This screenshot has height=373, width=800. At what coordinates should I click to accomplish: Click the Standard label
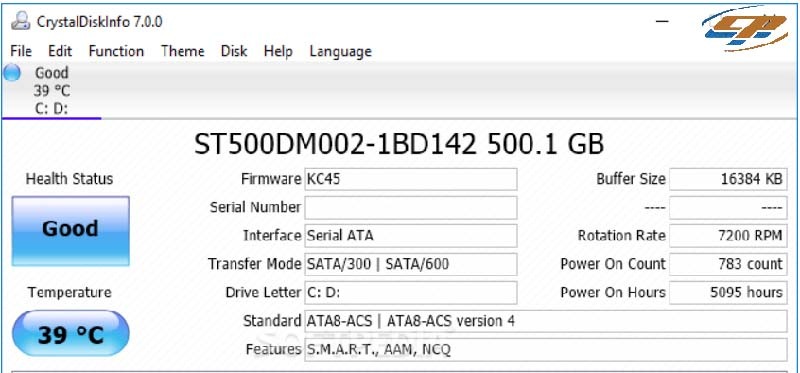(x=272, y=321)
